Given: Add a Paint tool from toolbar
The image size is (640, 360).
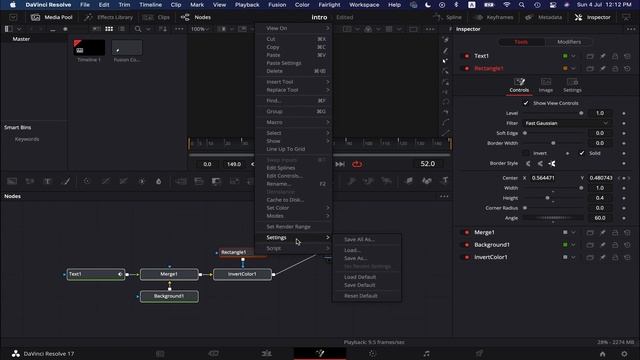Looking at the screenshot, I should (x=66, y=181).
